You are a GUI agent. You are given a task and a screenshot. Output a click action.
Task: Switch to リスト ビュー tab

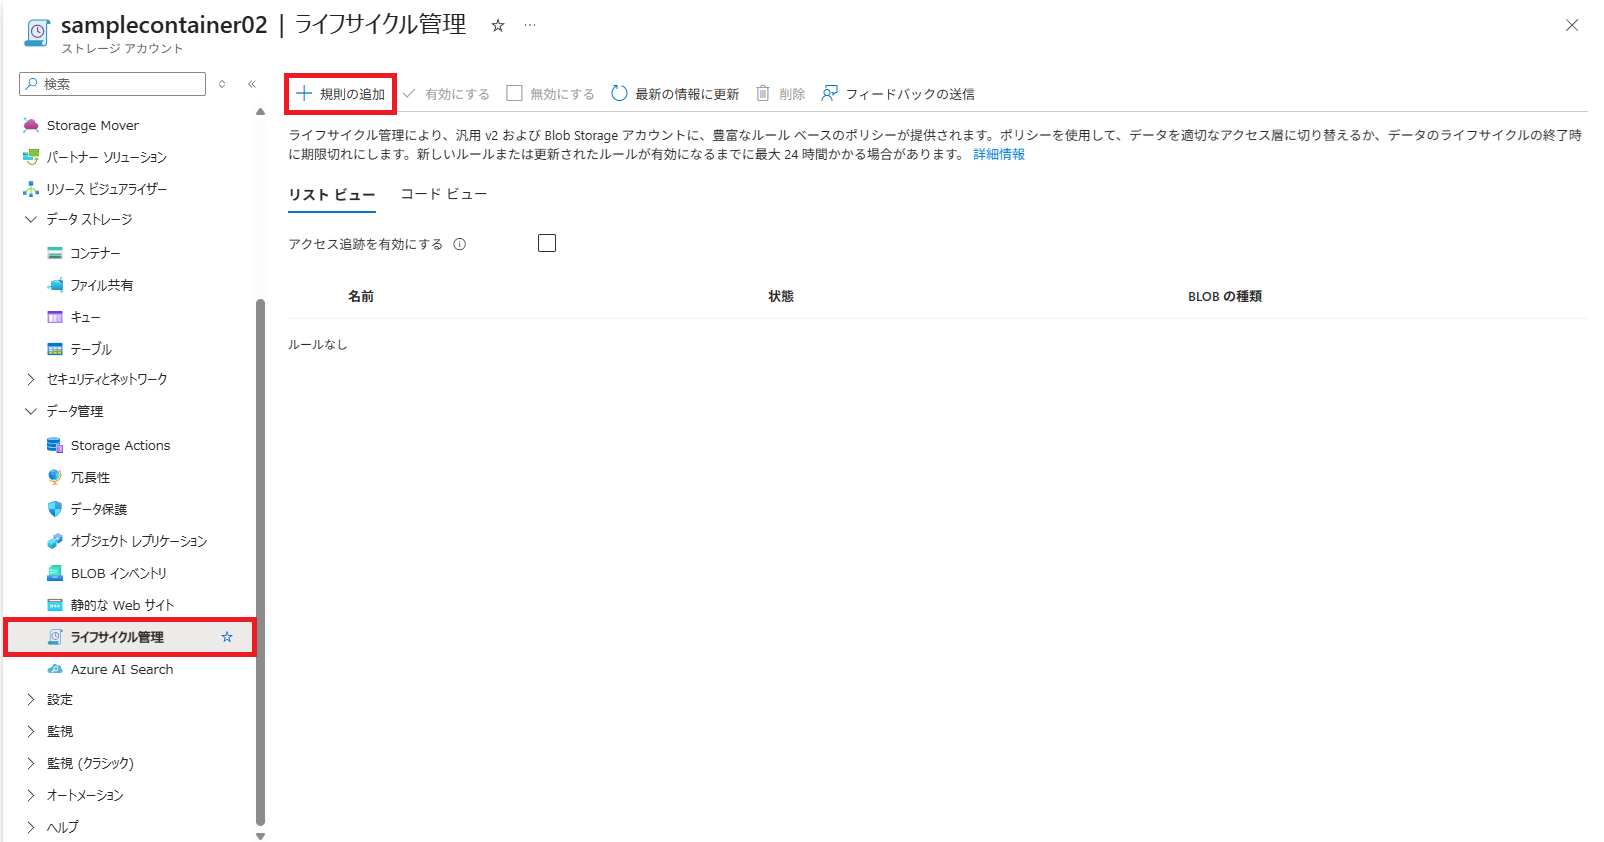point(332,195)
